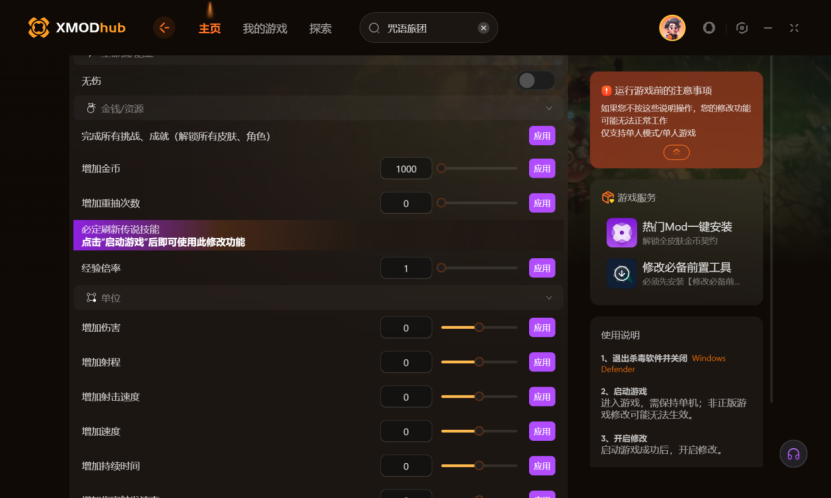Click the 增加伤害 slider handle
831x498 pixels.
[479, 327]
